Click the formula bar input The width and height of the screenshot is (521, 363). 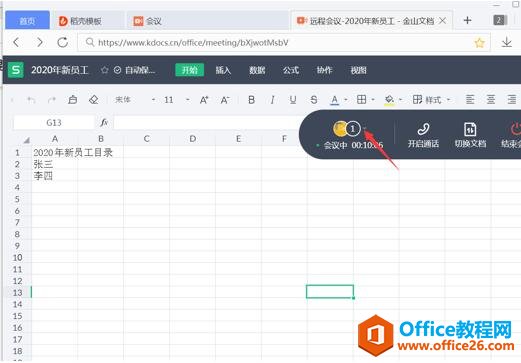point(207,123)
